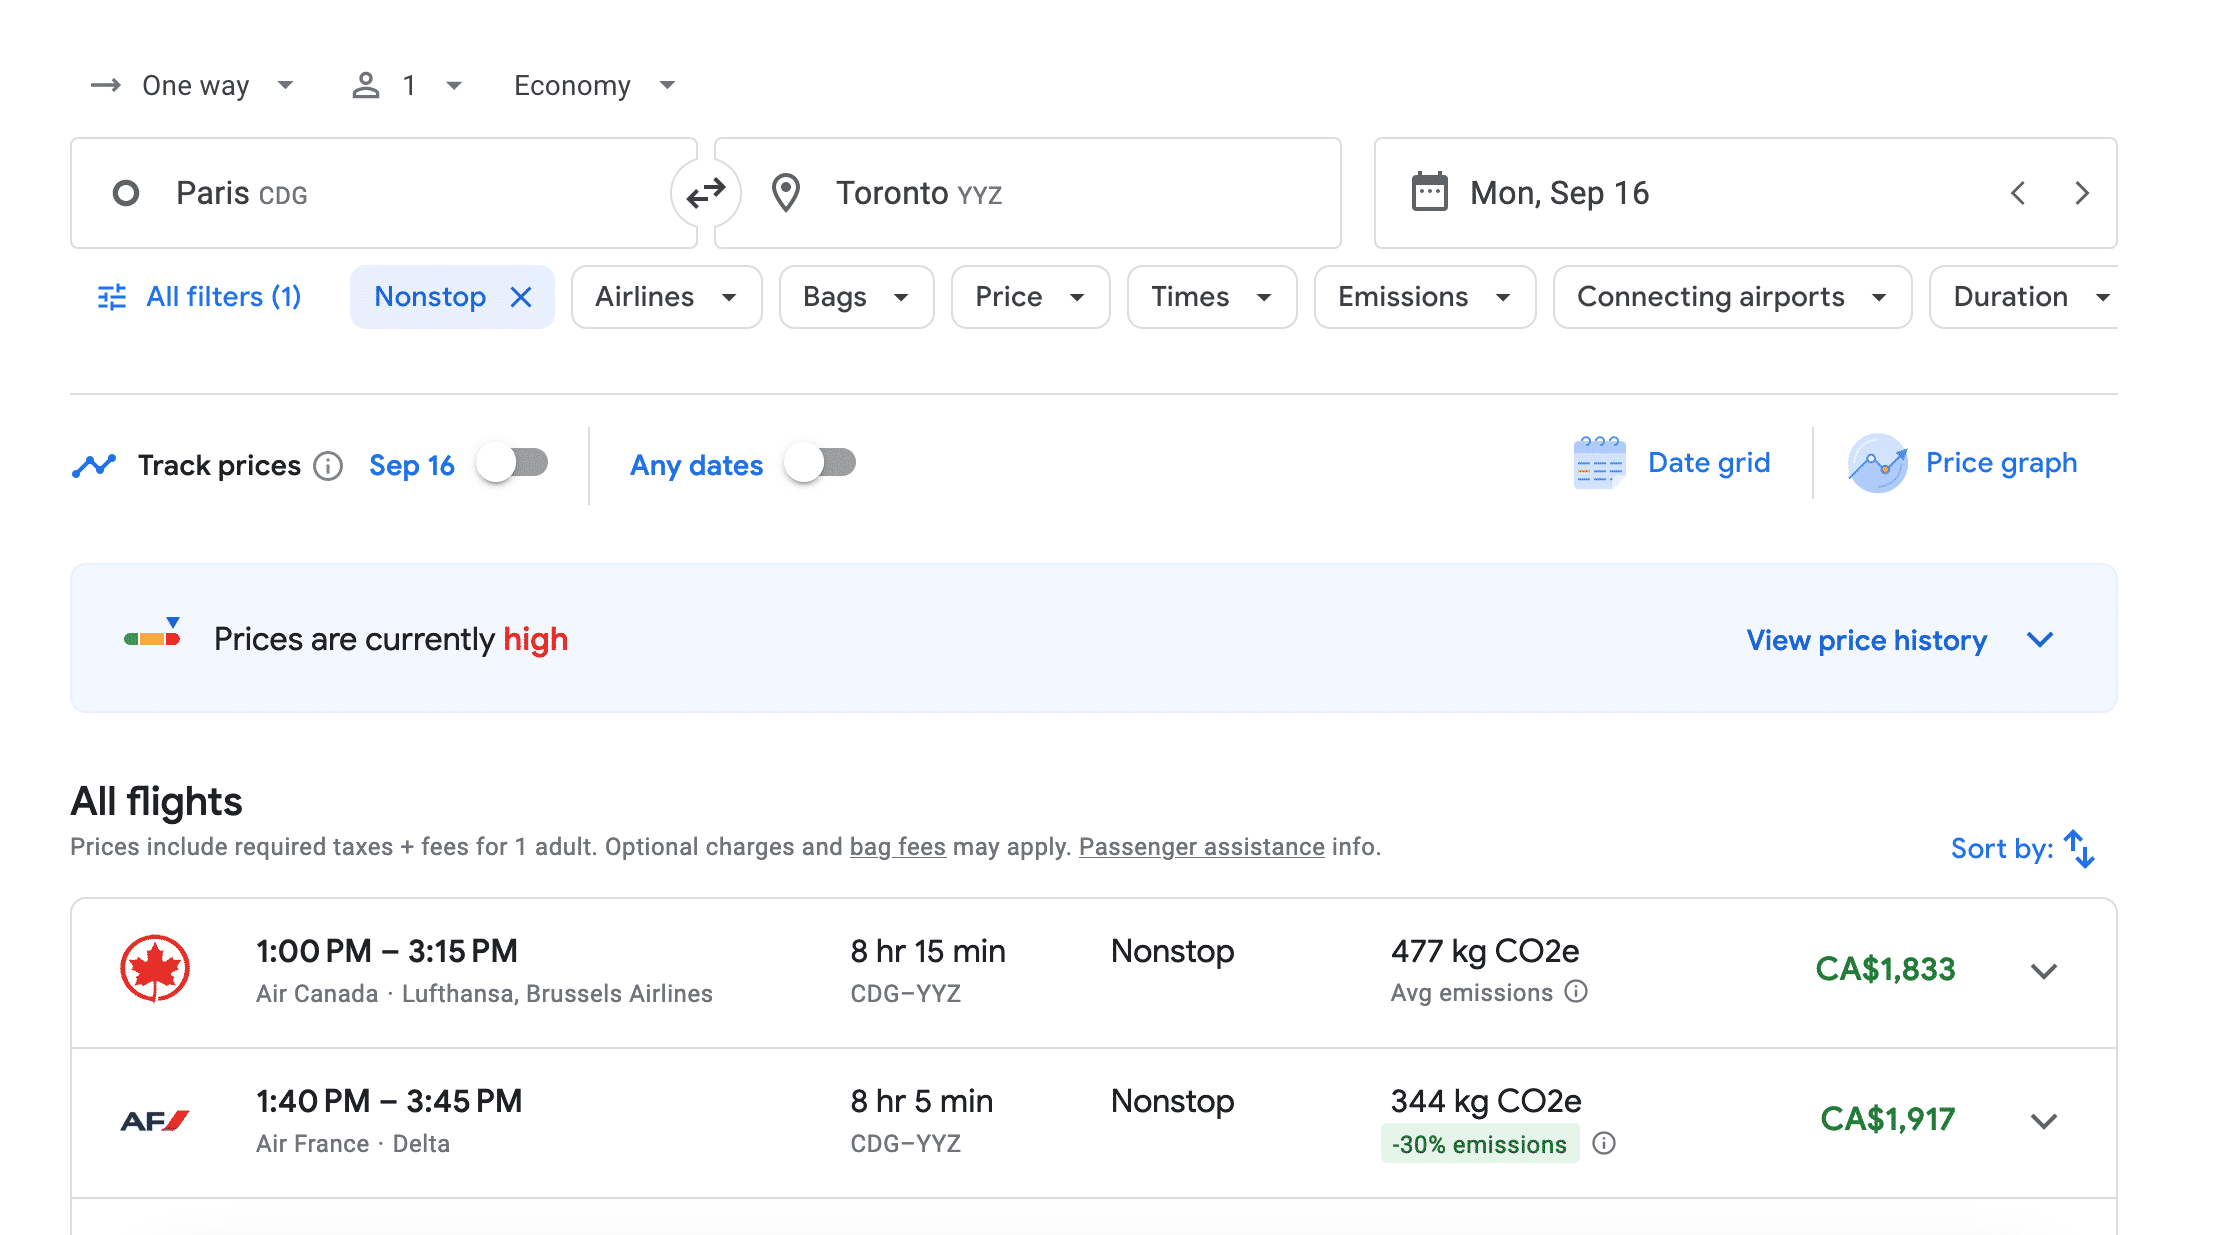The image size is (2214, 1235).
Task: Toggle price tracking for Sep 16
Action: (512, 464)
